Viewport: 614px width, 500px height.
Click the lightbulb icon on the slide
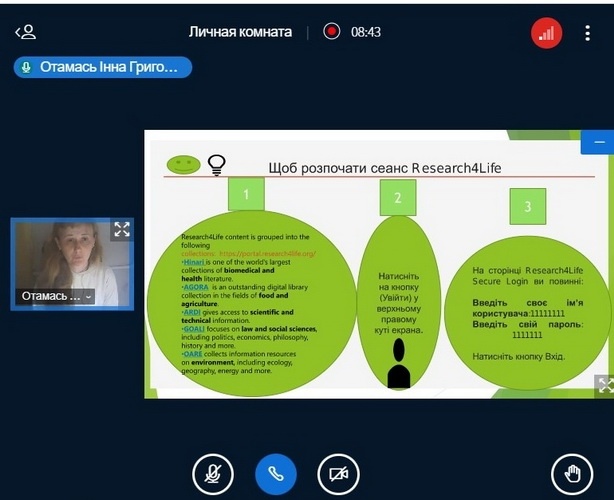point(216,165)
